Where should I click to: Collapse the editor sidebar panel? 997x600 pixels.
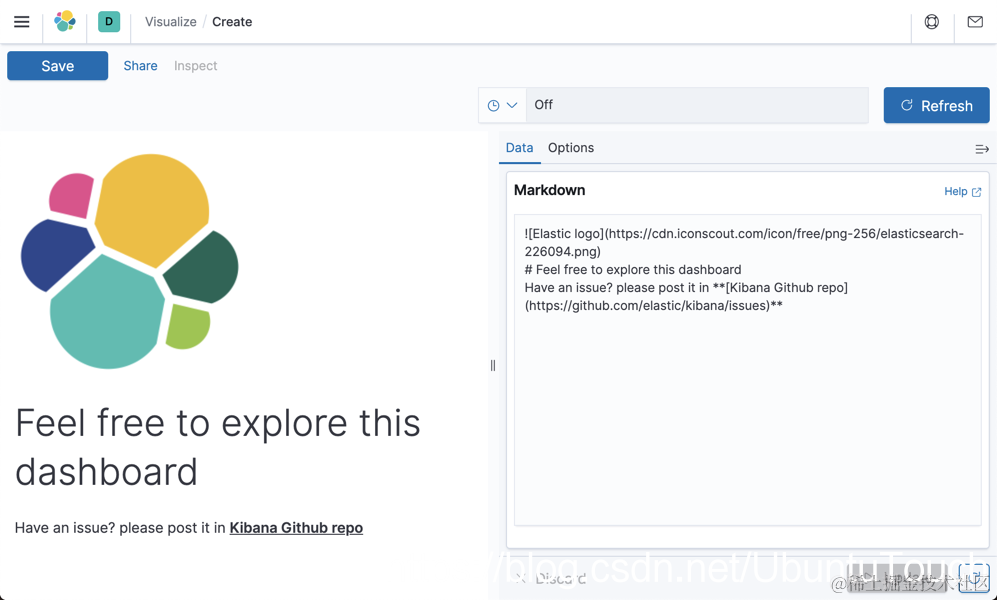point(982,149)
